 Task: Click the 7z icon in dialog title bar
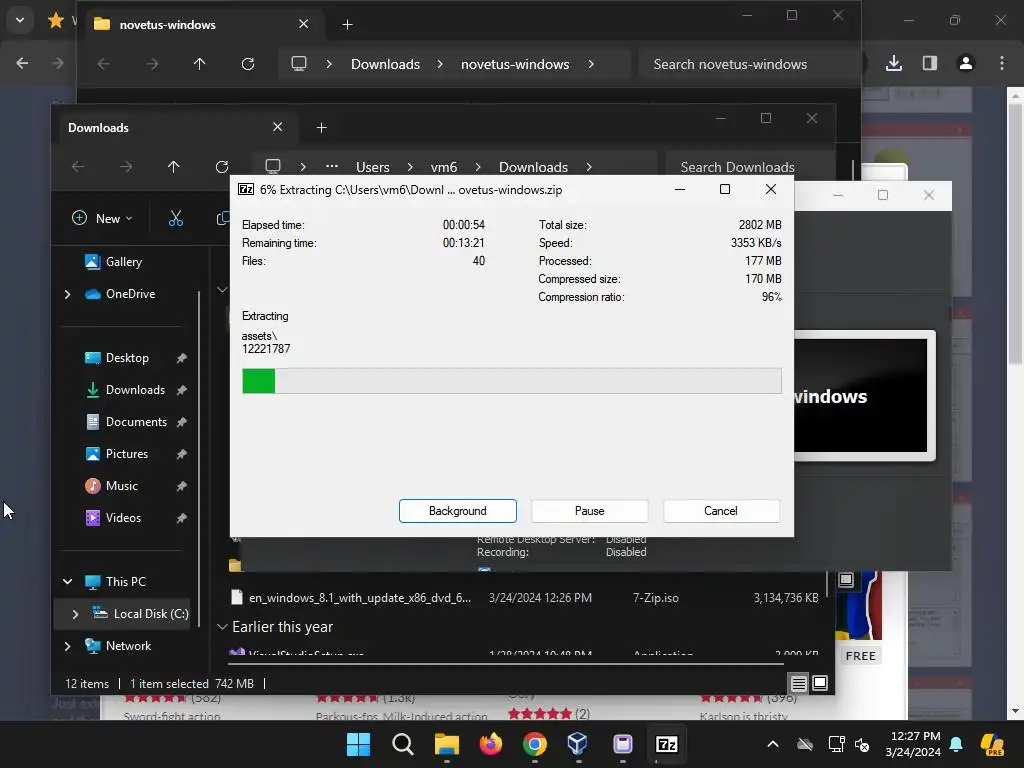click(246, 189)
